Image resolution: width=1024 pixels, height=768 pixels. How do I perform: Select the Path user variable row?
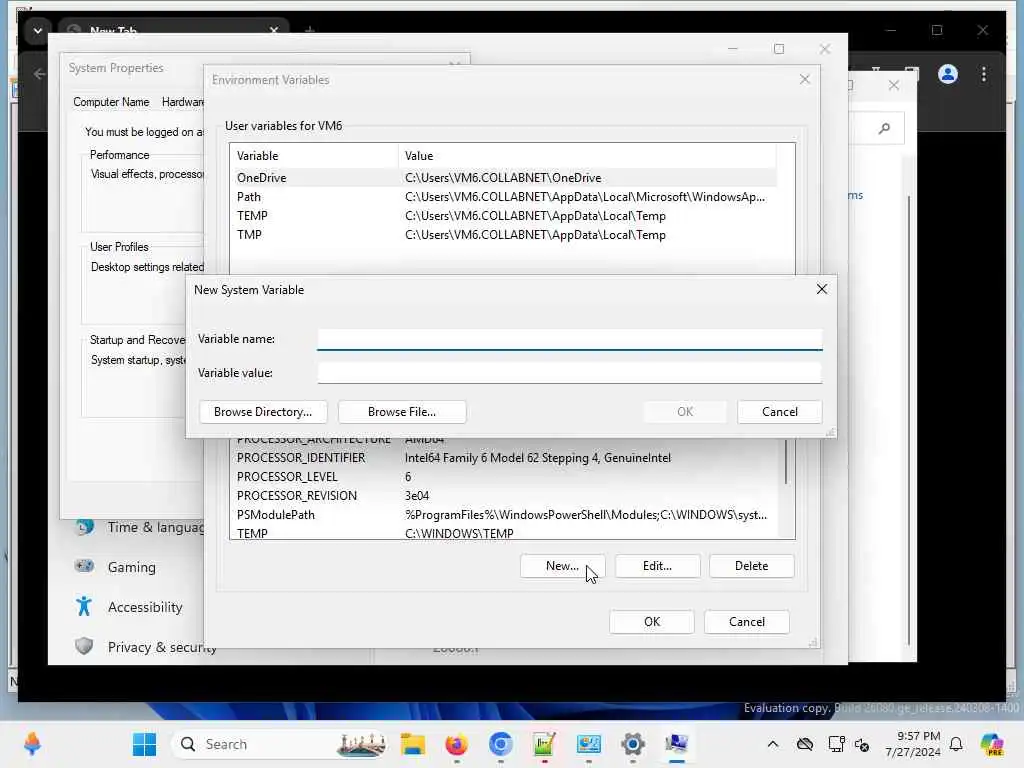504,197
